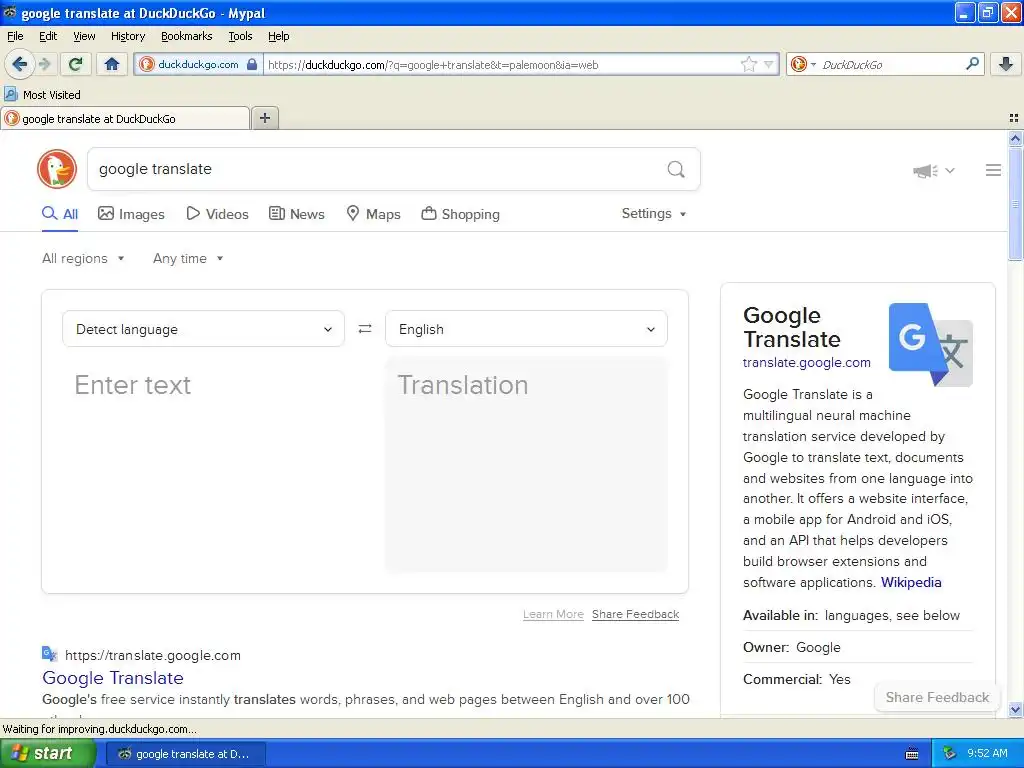The image size is (1024, 768).
Task: Open the browser home page
Action: (112, 64)
